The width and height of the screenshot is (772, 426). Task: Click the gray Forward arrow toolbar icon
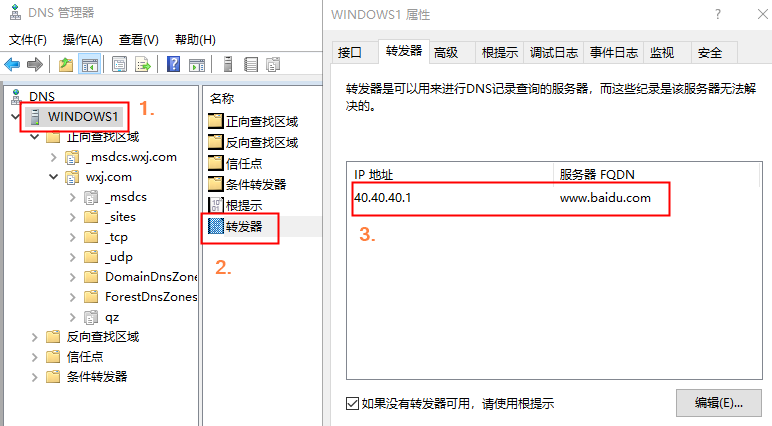point(34,65)
